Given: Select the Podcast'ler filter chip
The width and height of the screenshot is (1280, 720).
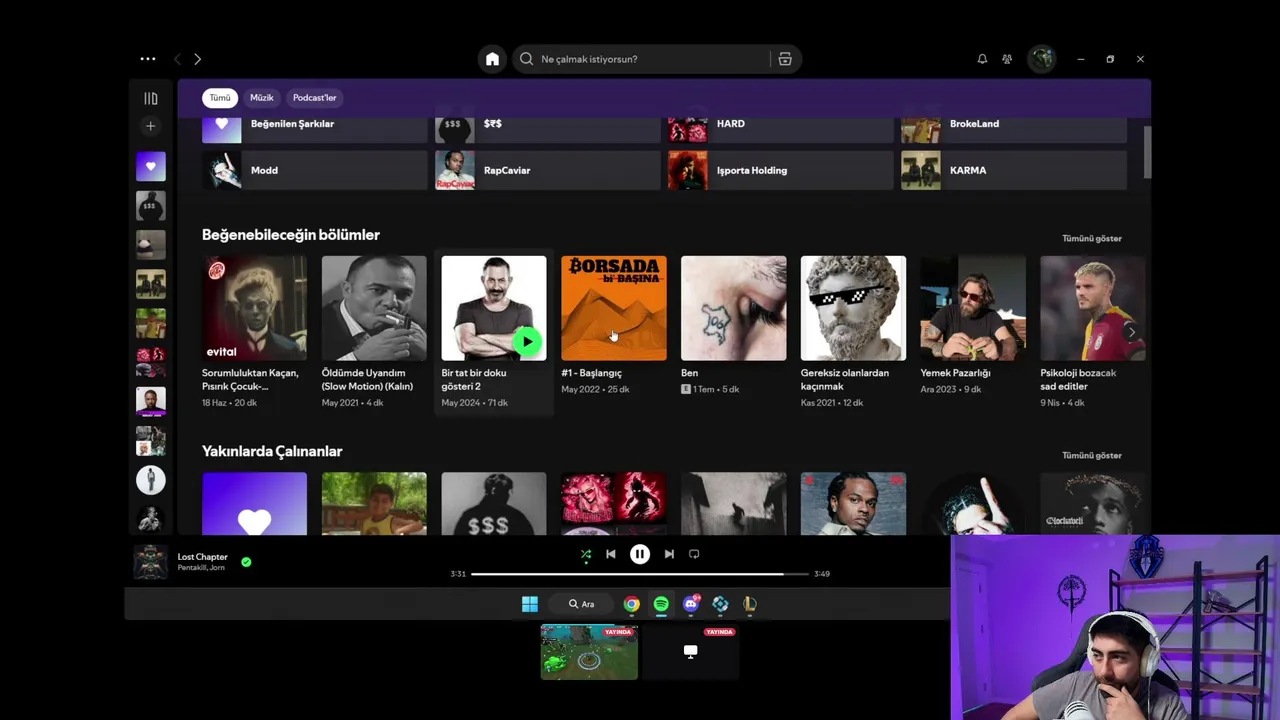Looking at the screenshot, I should pos(315,98).
